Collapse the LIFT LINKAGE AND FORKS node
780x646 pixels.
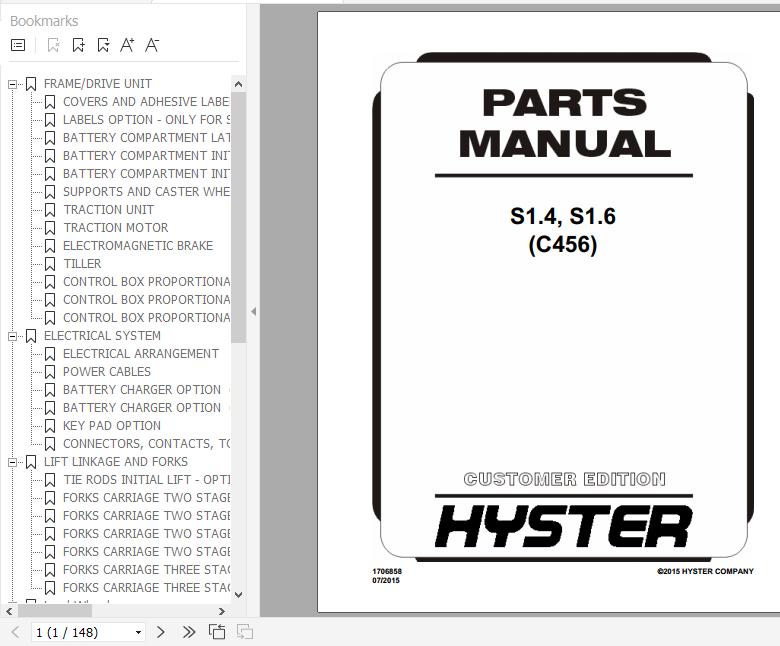pos(12,462)
